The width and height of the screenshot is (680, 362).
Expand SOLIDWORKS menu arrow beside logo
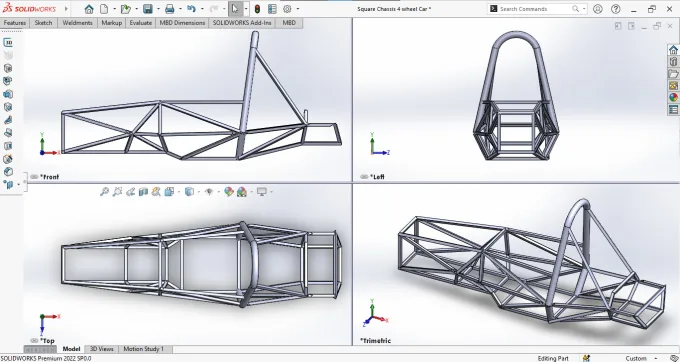66,9
